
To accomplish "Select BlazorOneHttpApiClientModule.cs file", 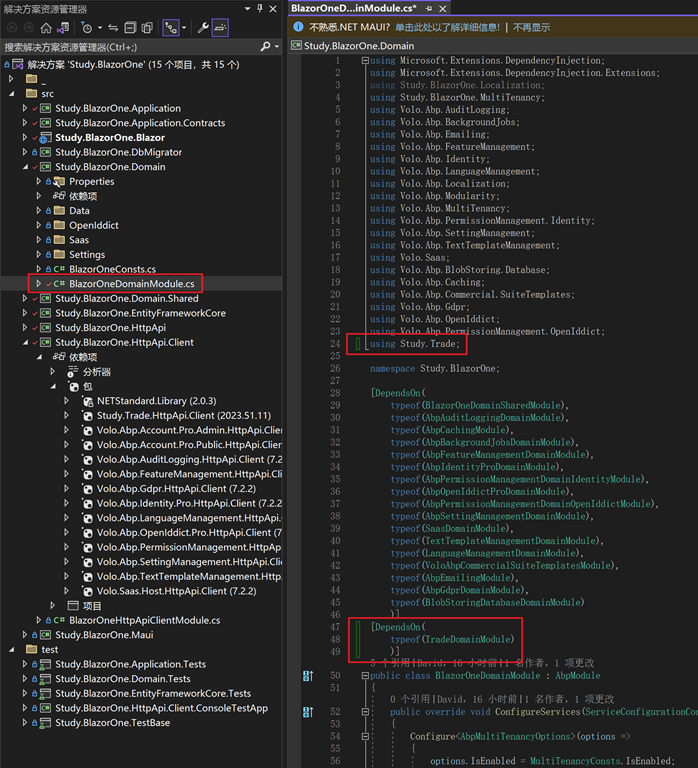I will point(144,621).
